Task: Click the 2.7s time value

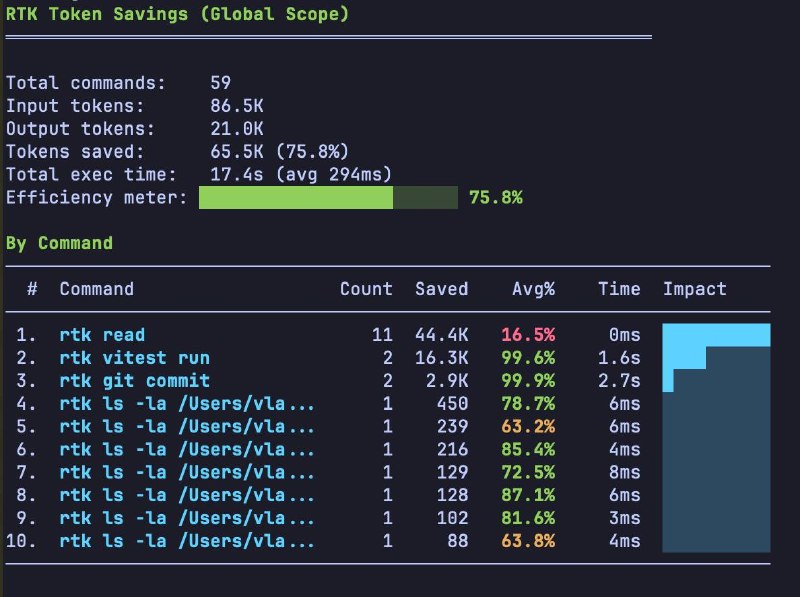Action: pos(619,381)
